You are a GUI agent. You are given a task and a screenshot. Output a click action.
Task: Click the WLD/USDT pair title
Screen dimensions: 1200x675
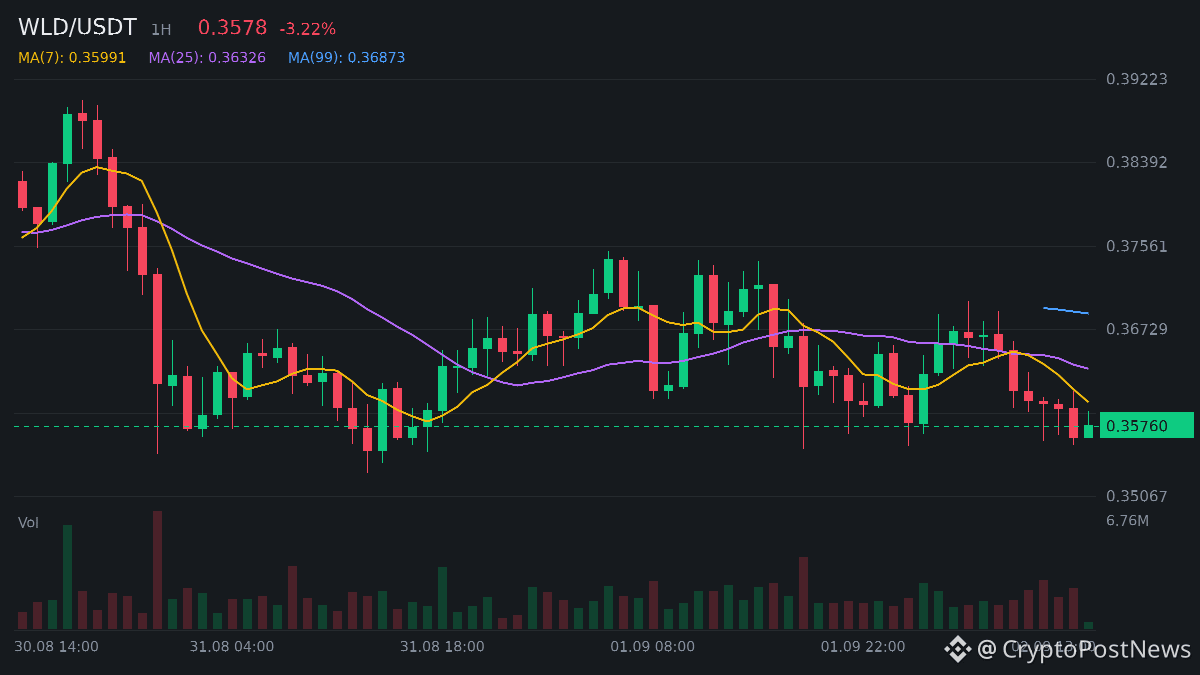[77, 28]
